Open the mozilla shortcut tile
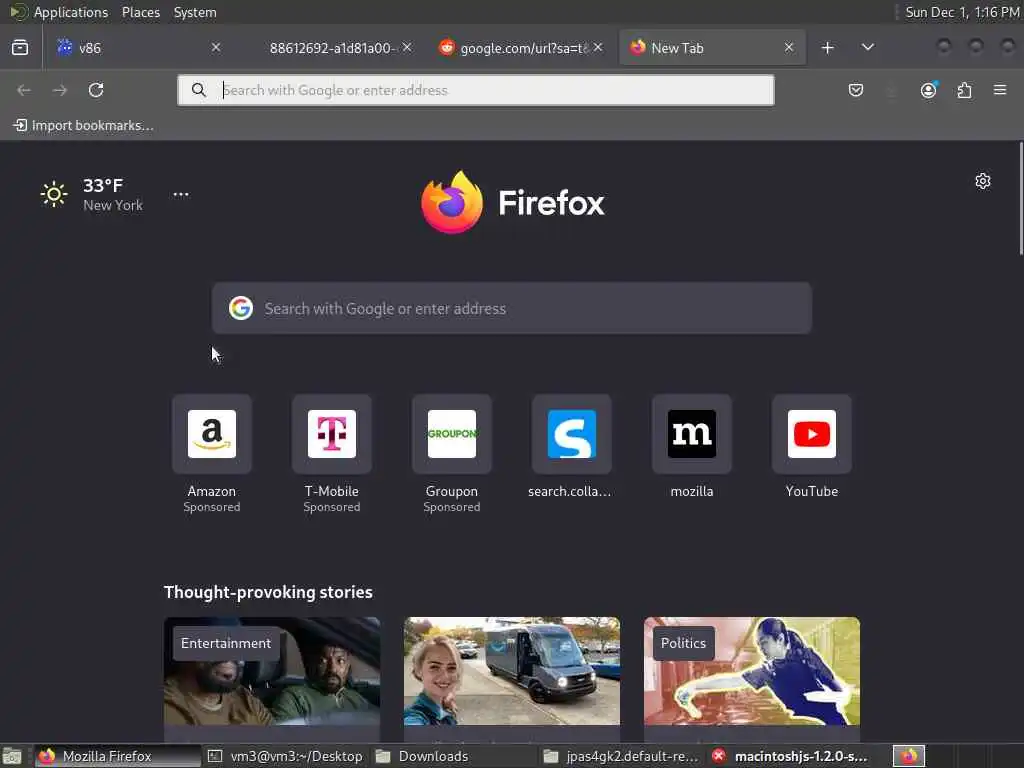Screen dimensions: 1024x768 coord(692,447)
